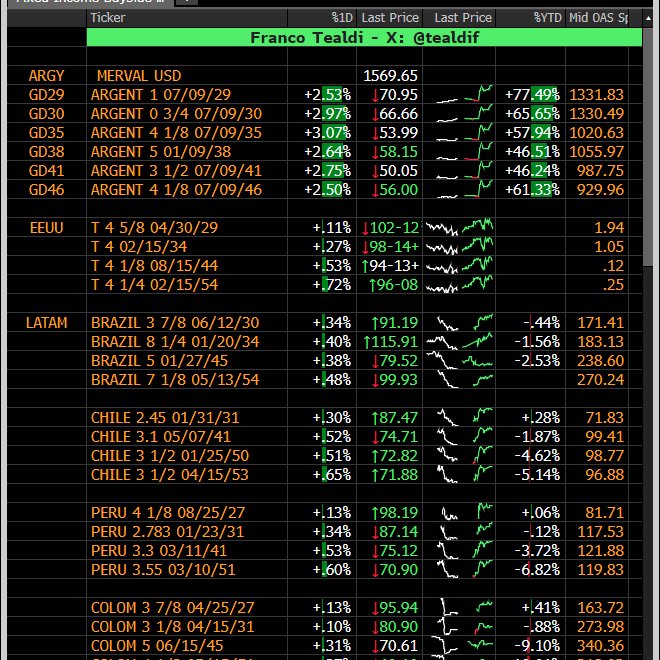The width and height of the screenshot is (660, 660).
Task: Click the +77.49% YTD value for GD29
Action: tap(532, 95)
